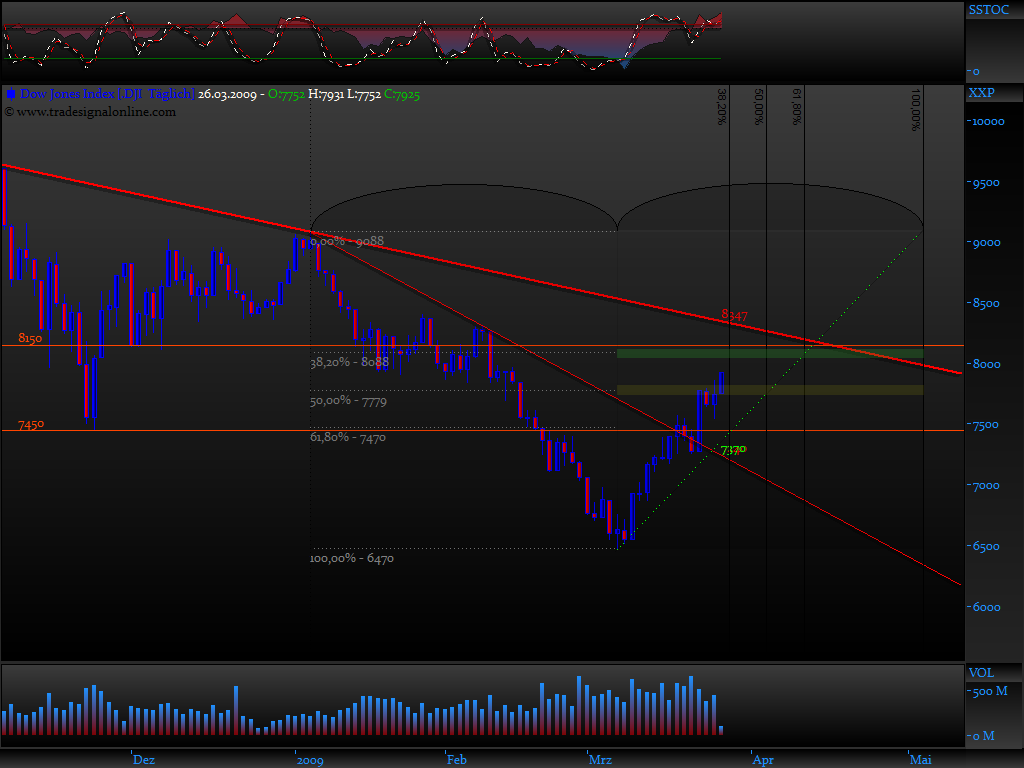Click the 9500 price axis label
Image resolution: width=1024 pixels, height=768 pixels.
point(986,183)
